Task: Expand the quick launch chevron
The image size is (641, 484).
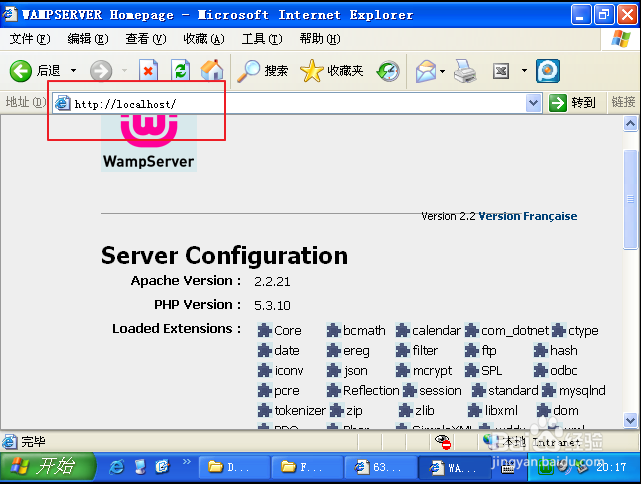Action: coord(187,462)
